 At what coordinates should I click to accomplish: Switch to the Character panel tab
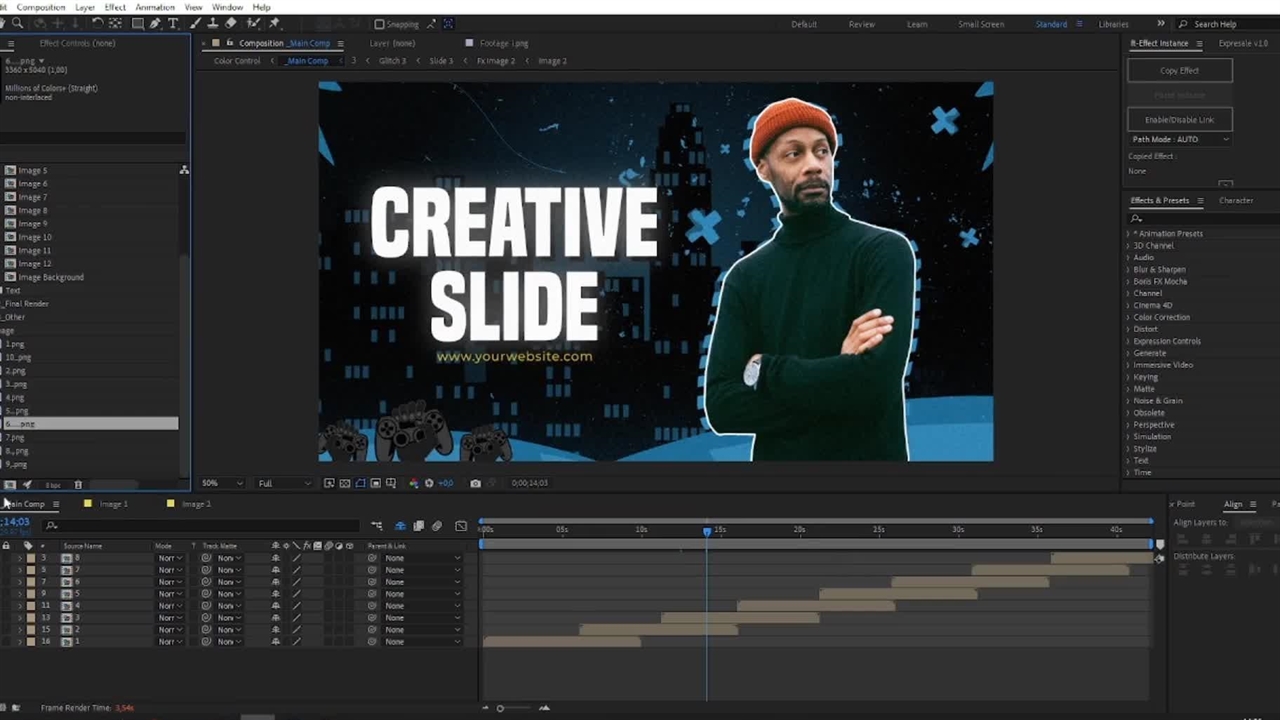point(1235,200)
